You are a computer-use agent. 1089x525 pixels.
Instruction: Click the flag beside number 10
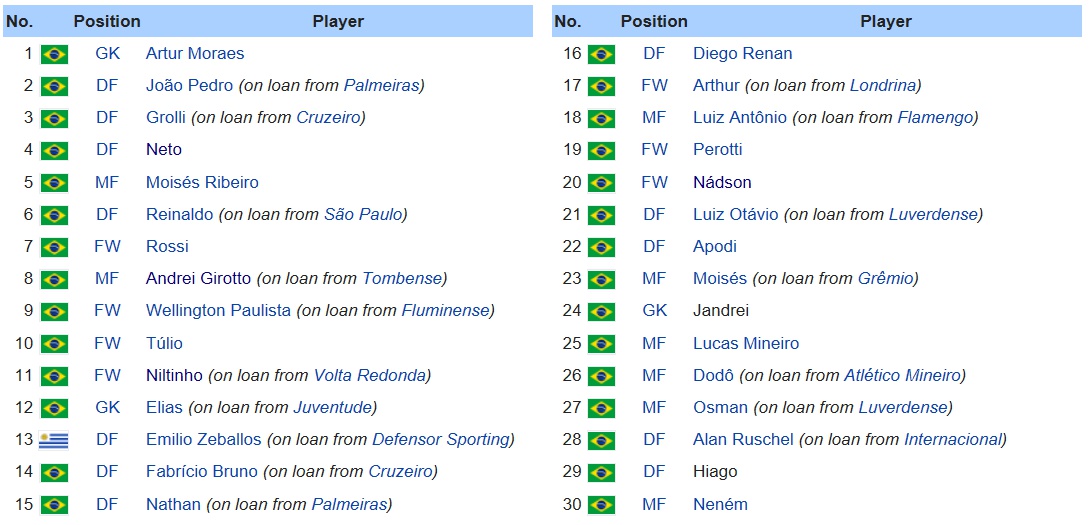54,344
